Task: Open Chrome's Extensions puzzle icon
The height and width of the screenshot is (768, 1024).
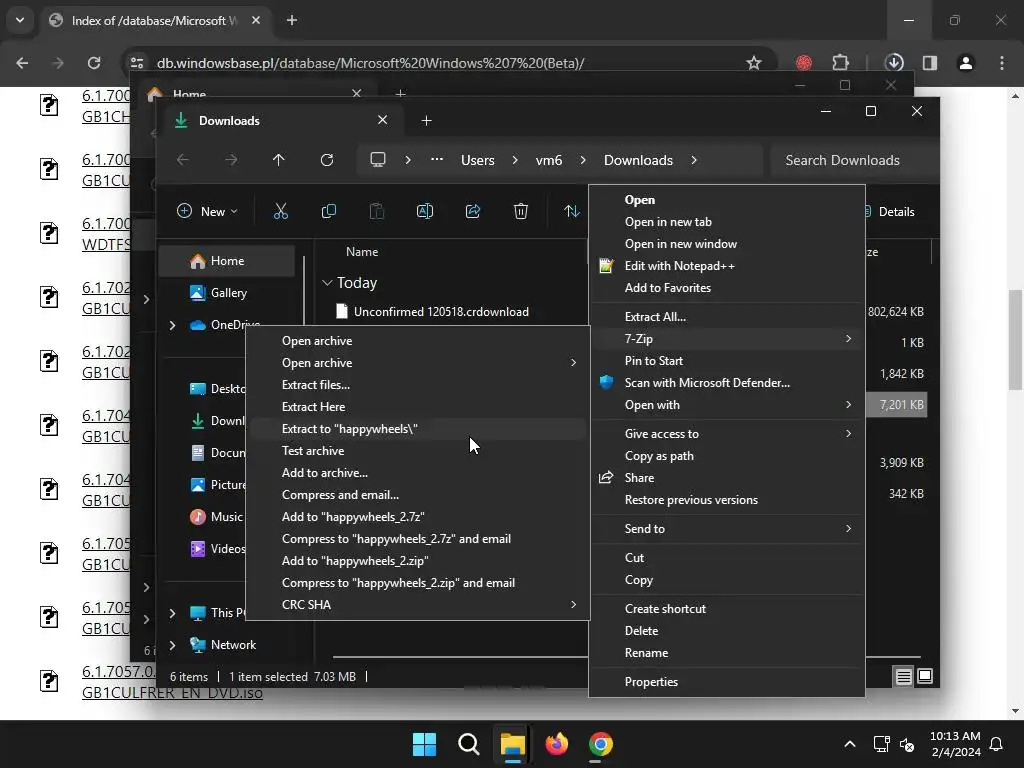Action: 840,63
